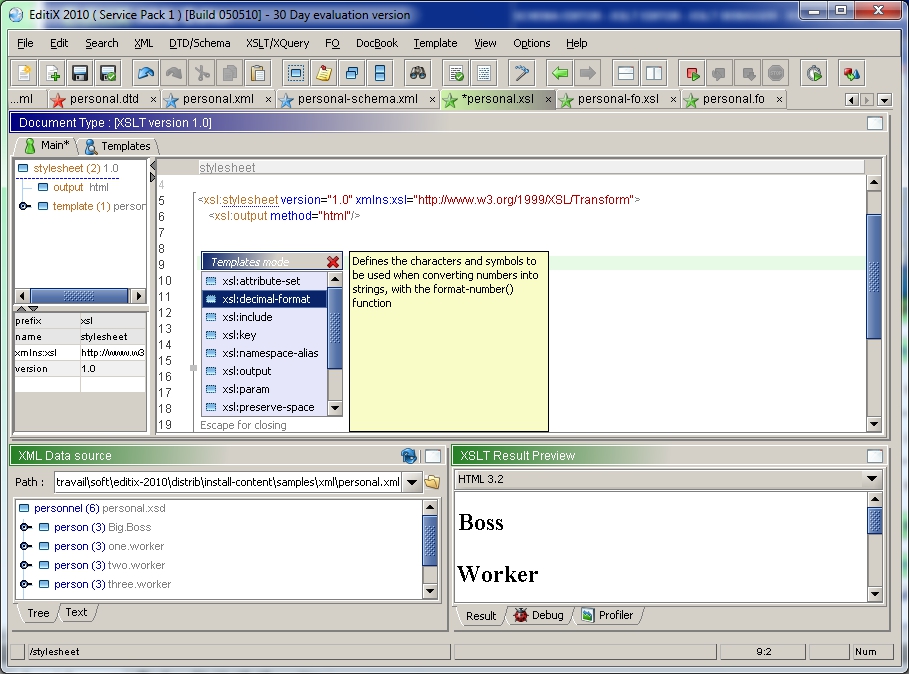Click the Validate document green check icon
Viewport: 909px width, 674px height.
(x=456, y=73)
